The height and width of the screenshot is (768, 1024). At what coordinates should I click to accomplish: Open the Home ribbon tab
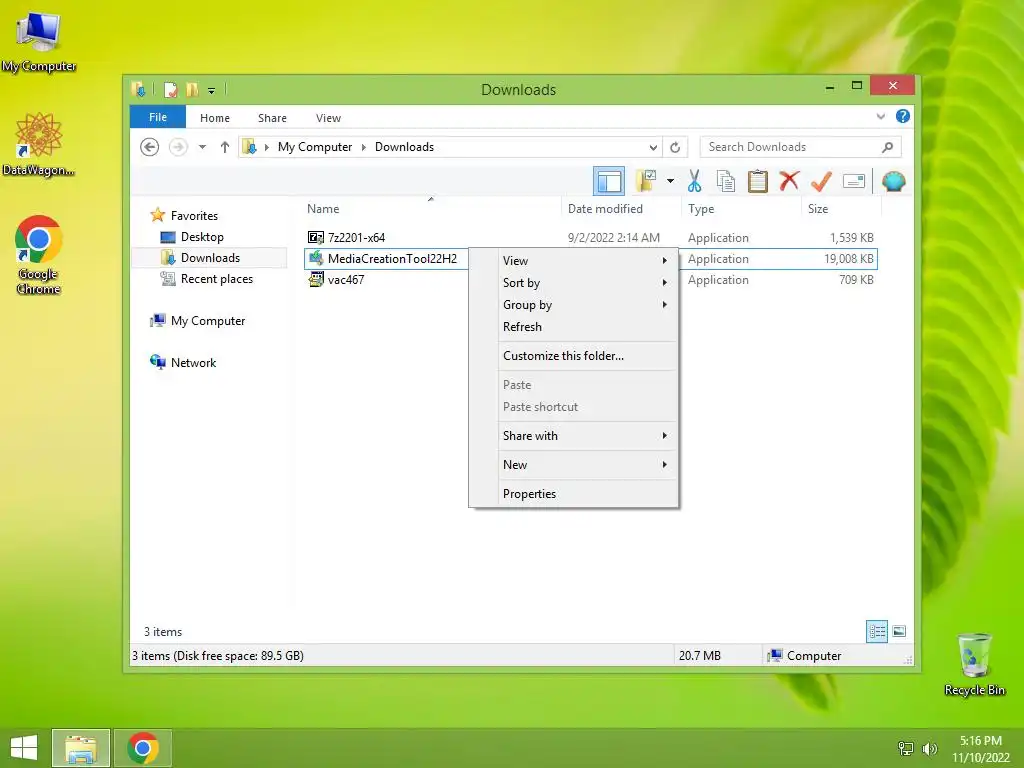(x=215, y=118)
